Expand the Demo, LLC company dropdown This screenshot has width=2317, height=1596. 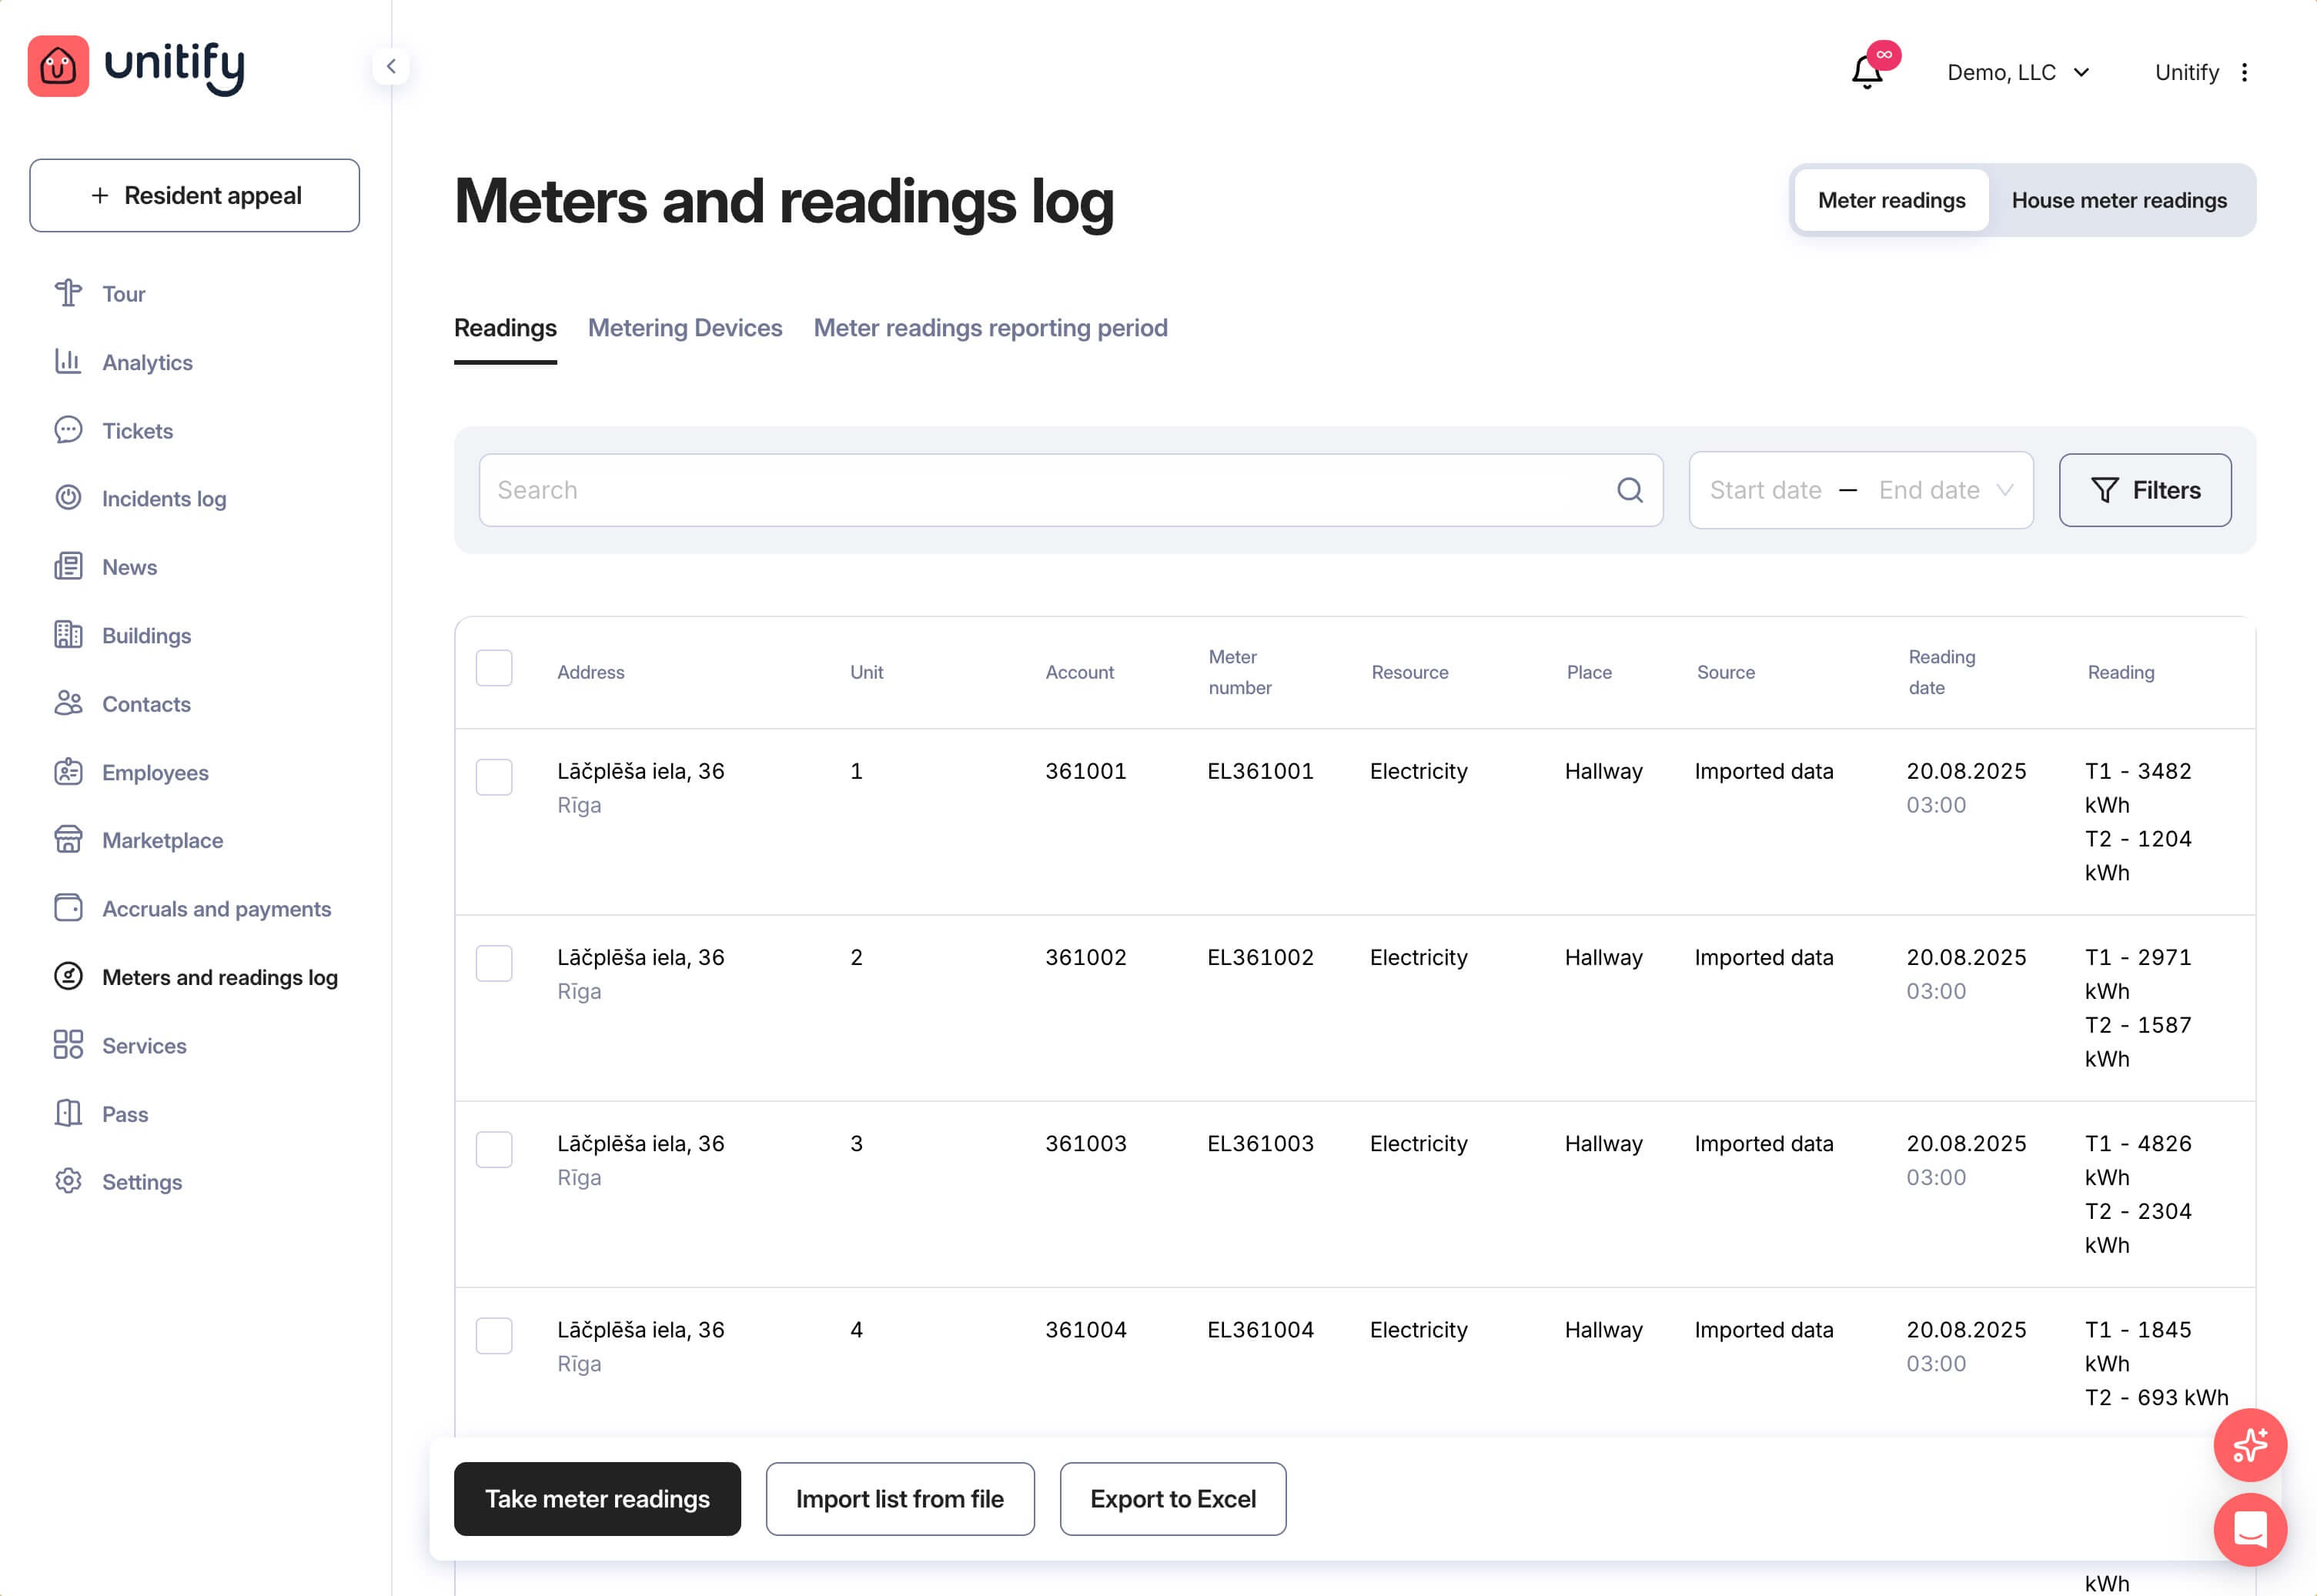tap(2017, 72)
